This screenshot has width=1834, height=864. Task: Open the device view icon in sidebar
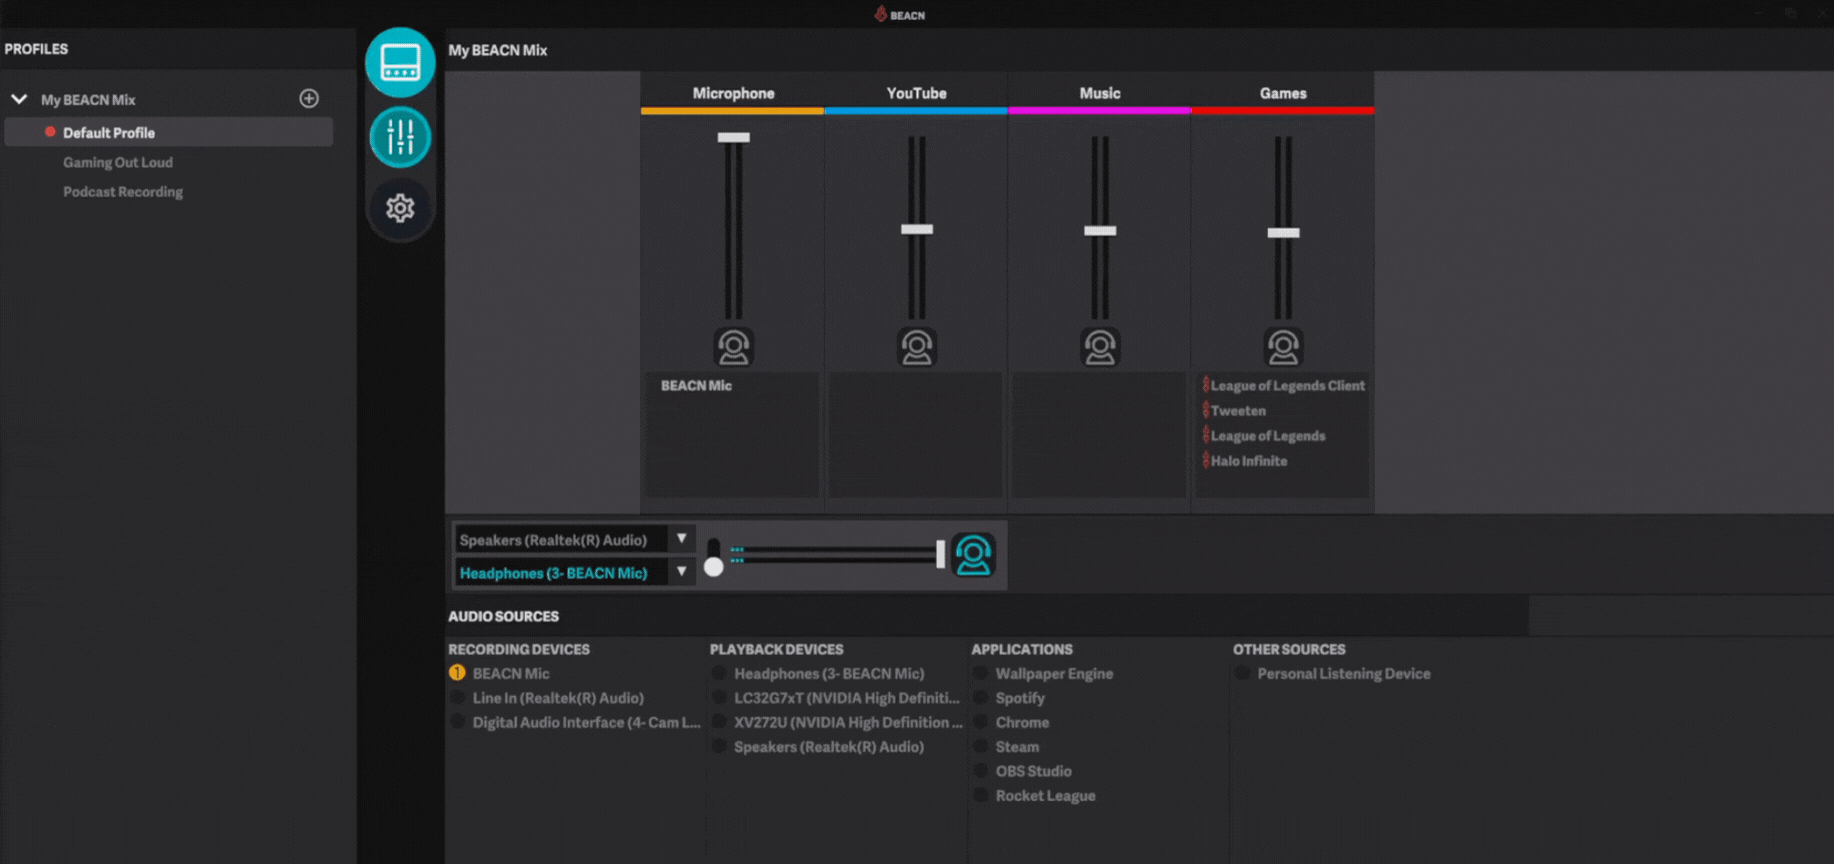tap(400, 62)
